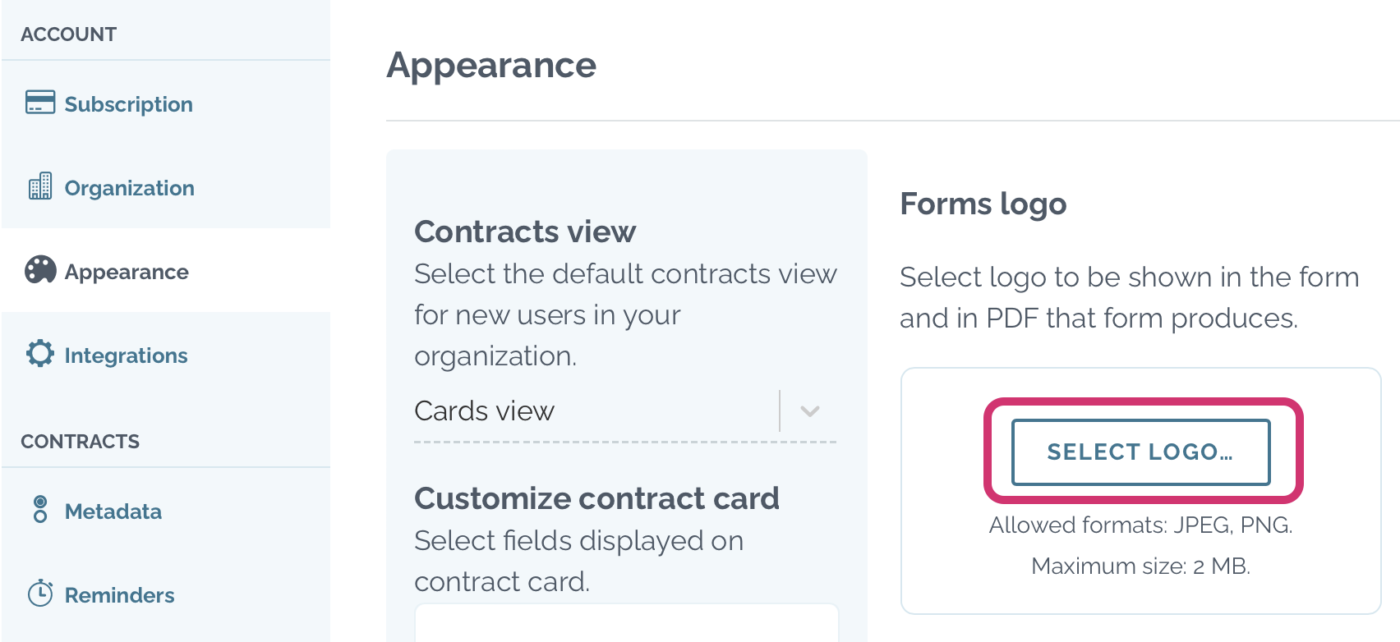Click the Subscription credit card icon
This screenshot has height=642, width=1400.
click(38, 102)
